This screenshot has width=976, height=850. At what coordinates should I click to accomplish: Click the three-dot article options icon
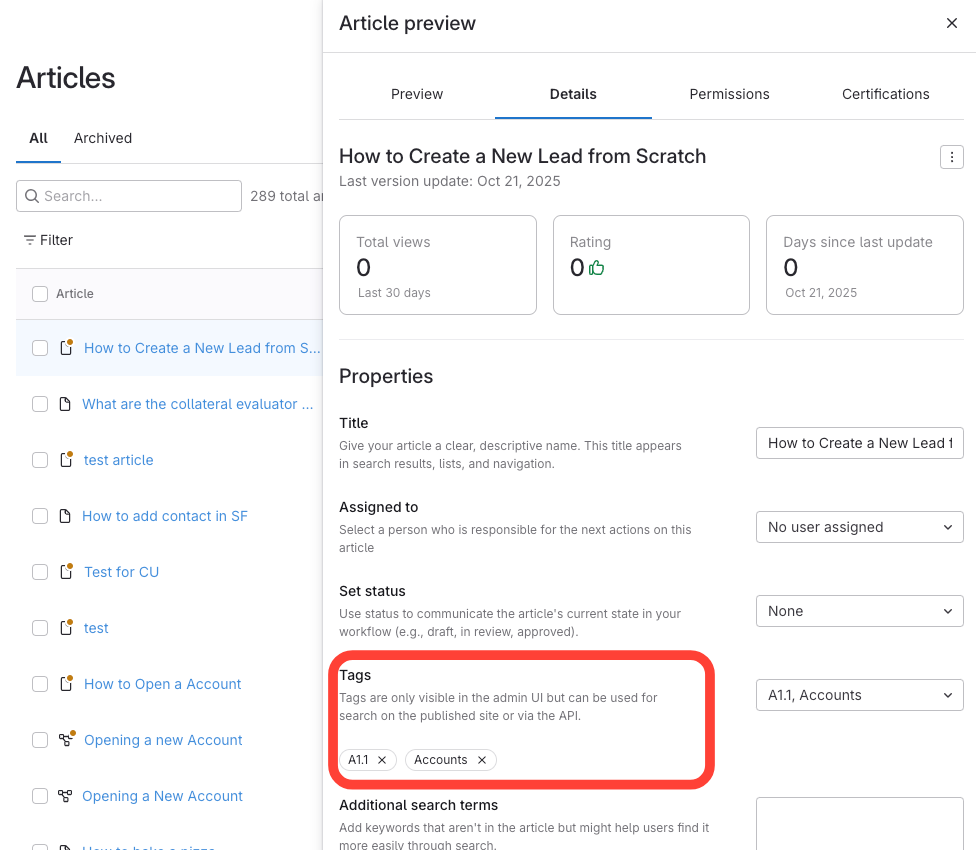tap(952, 157)
